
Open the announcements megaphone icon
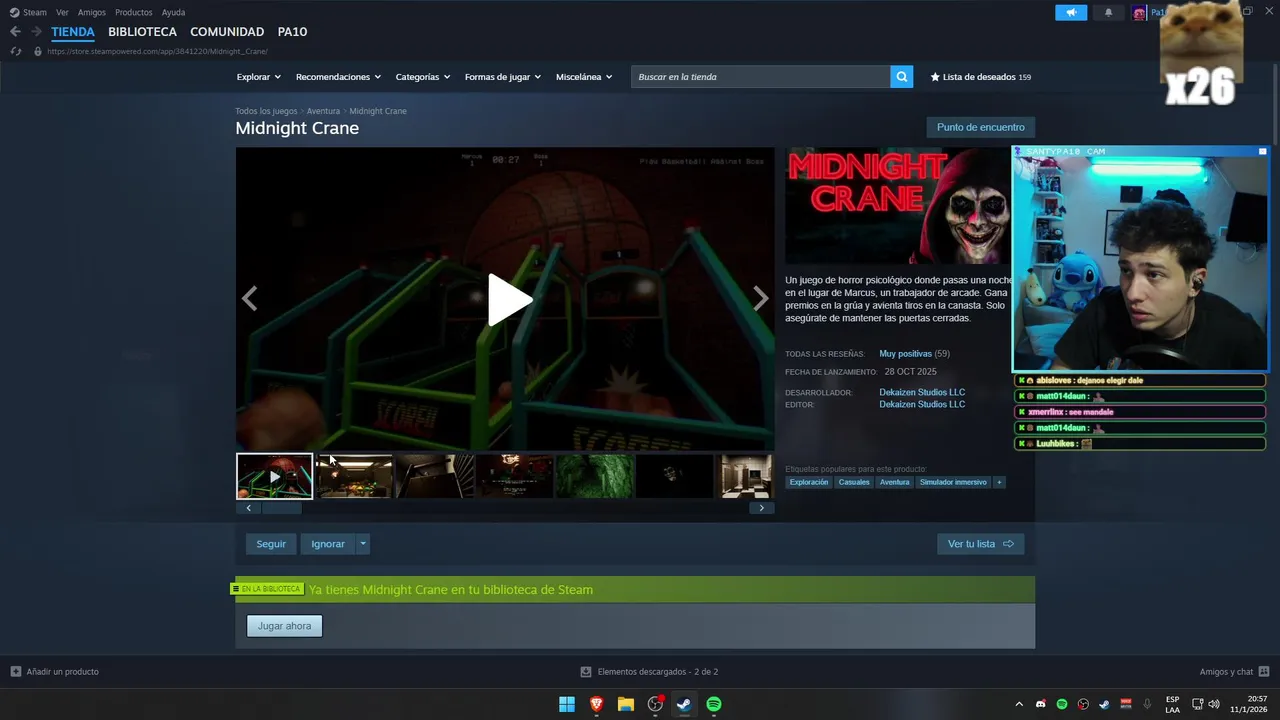[1071, 13]
